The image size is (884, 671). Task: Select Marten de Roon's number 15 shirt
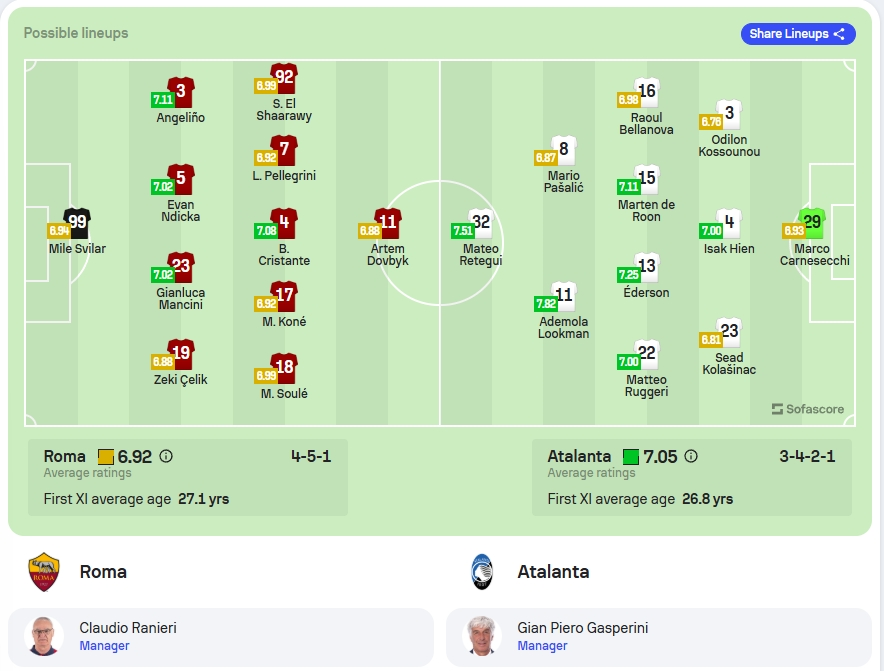coord(647,179)
